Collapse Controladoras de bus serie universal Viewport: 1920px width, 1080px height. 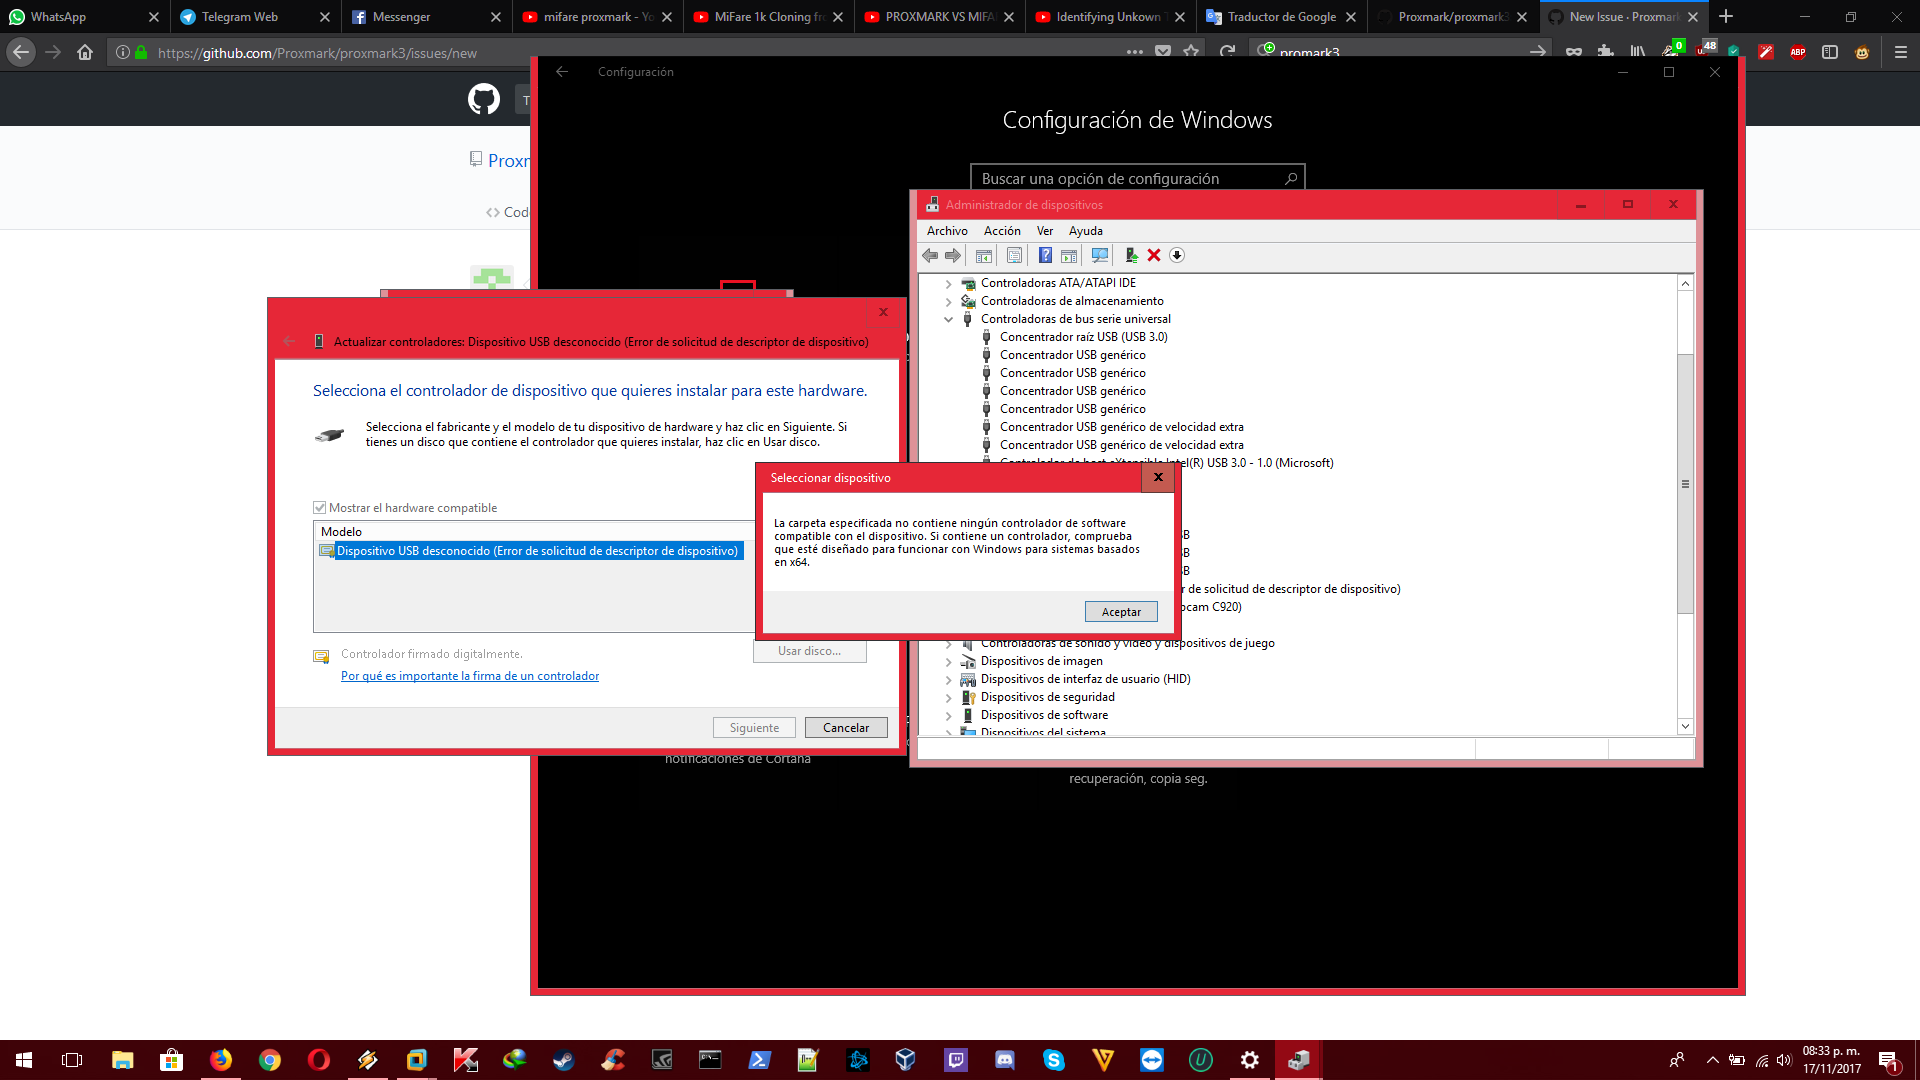coord(948,319)
